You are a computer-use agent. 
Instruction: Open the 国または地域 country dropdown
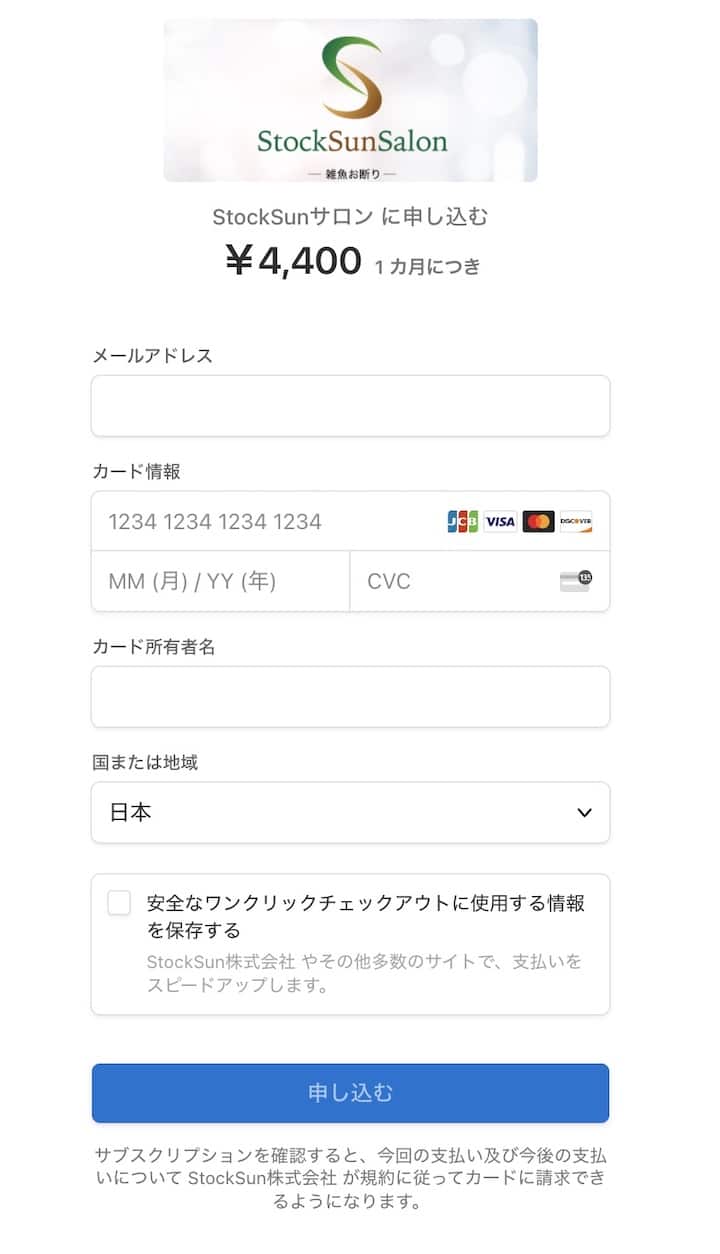(350, 813)
